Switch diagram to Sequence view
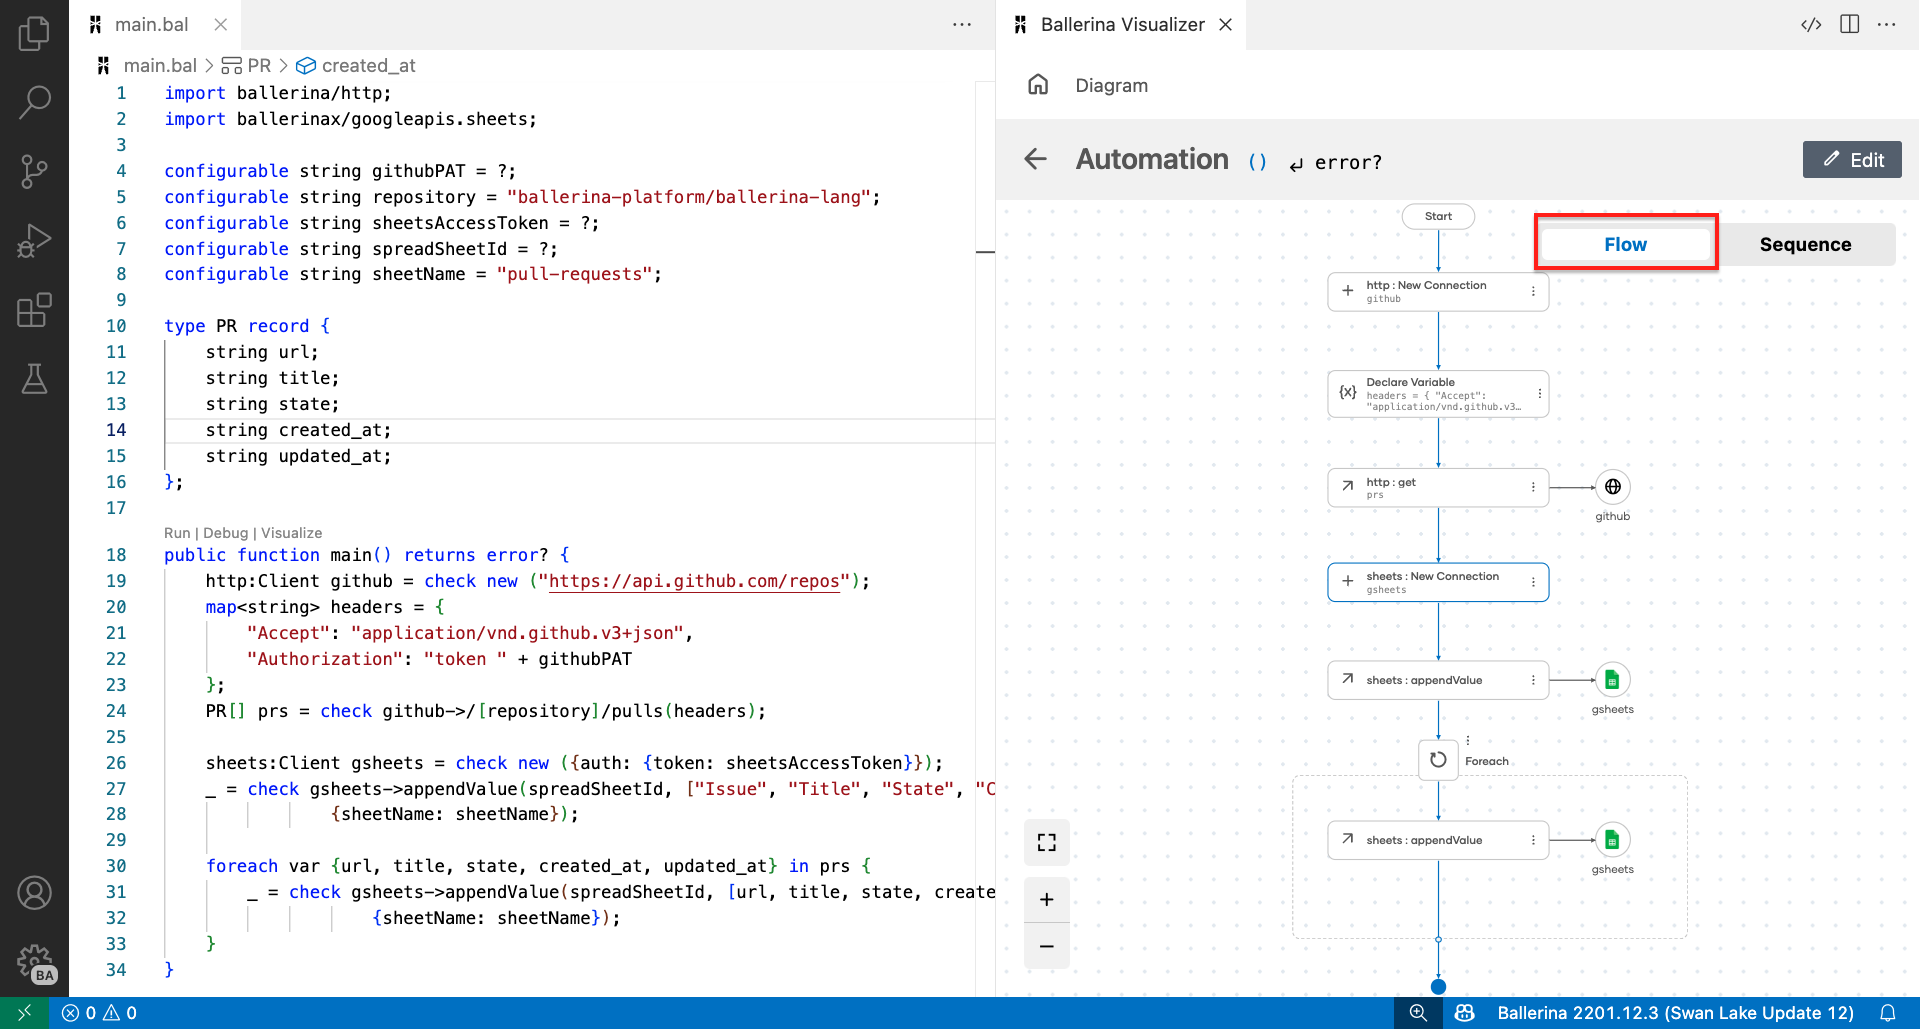1920x1029 pixels. [x=1805, y=244]
